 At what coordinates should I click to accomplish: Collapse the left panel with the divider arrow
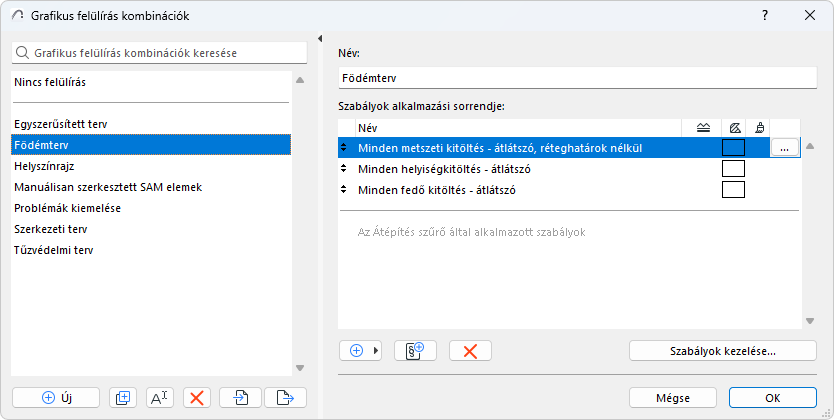click(x=320, y=39)
